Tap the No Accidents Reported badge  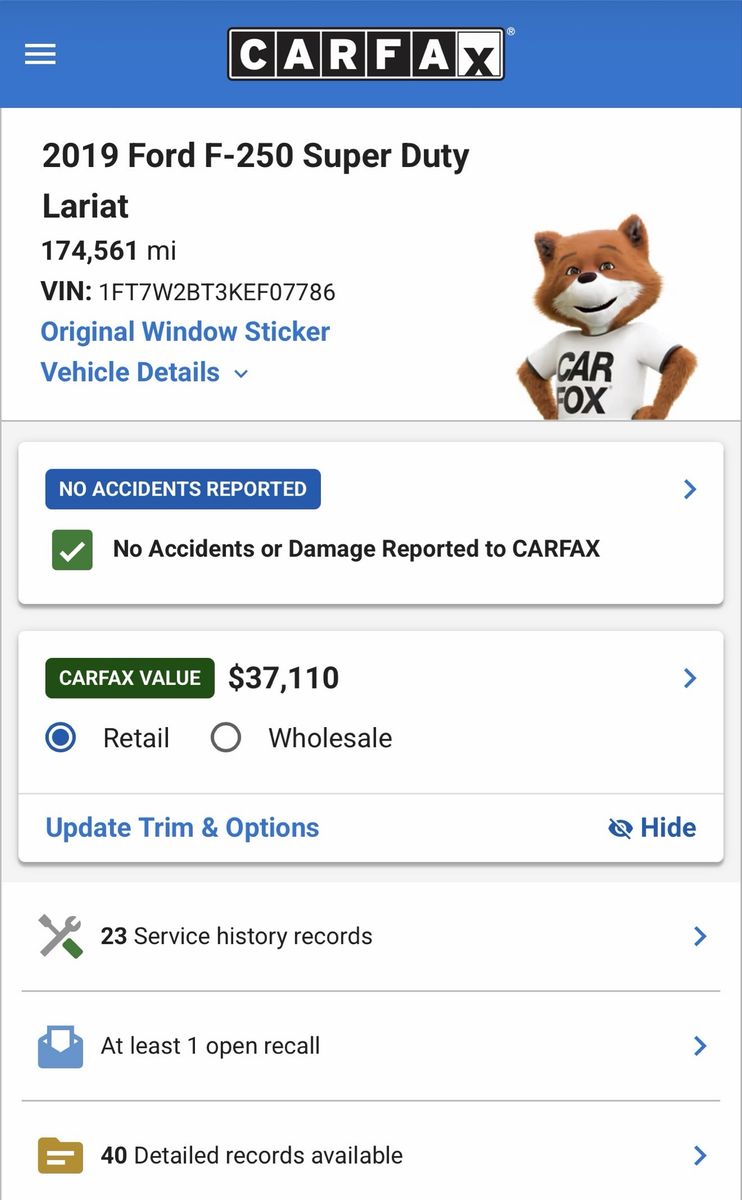click(x=183, y=489)
